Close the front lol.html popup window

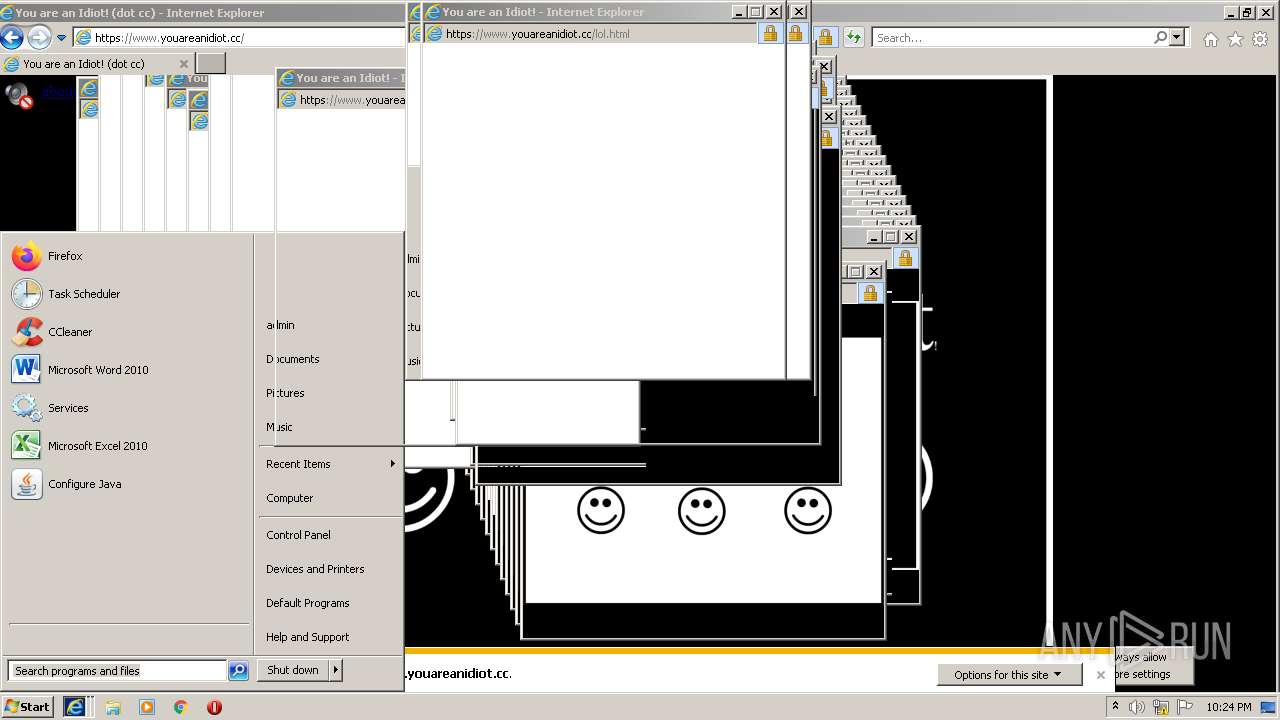[773, 12]
